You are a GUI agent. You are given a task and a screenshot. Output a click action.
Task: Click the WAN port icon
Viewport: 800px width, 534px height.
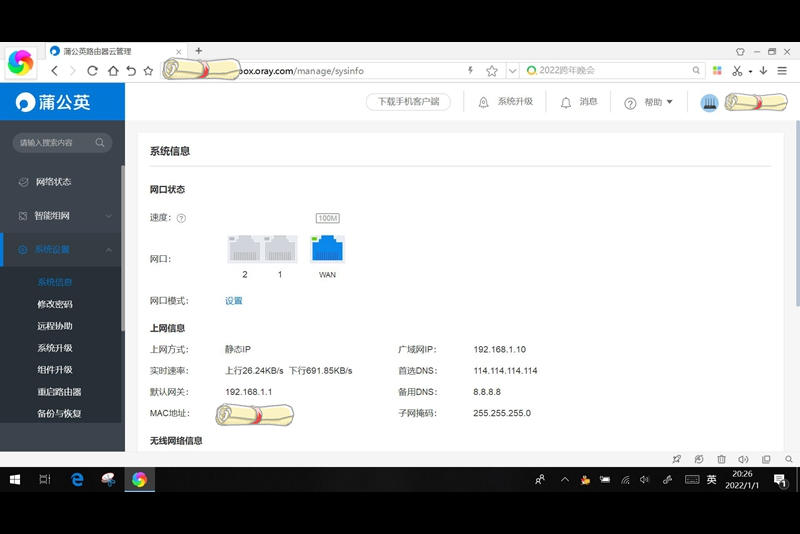[327, 249]
